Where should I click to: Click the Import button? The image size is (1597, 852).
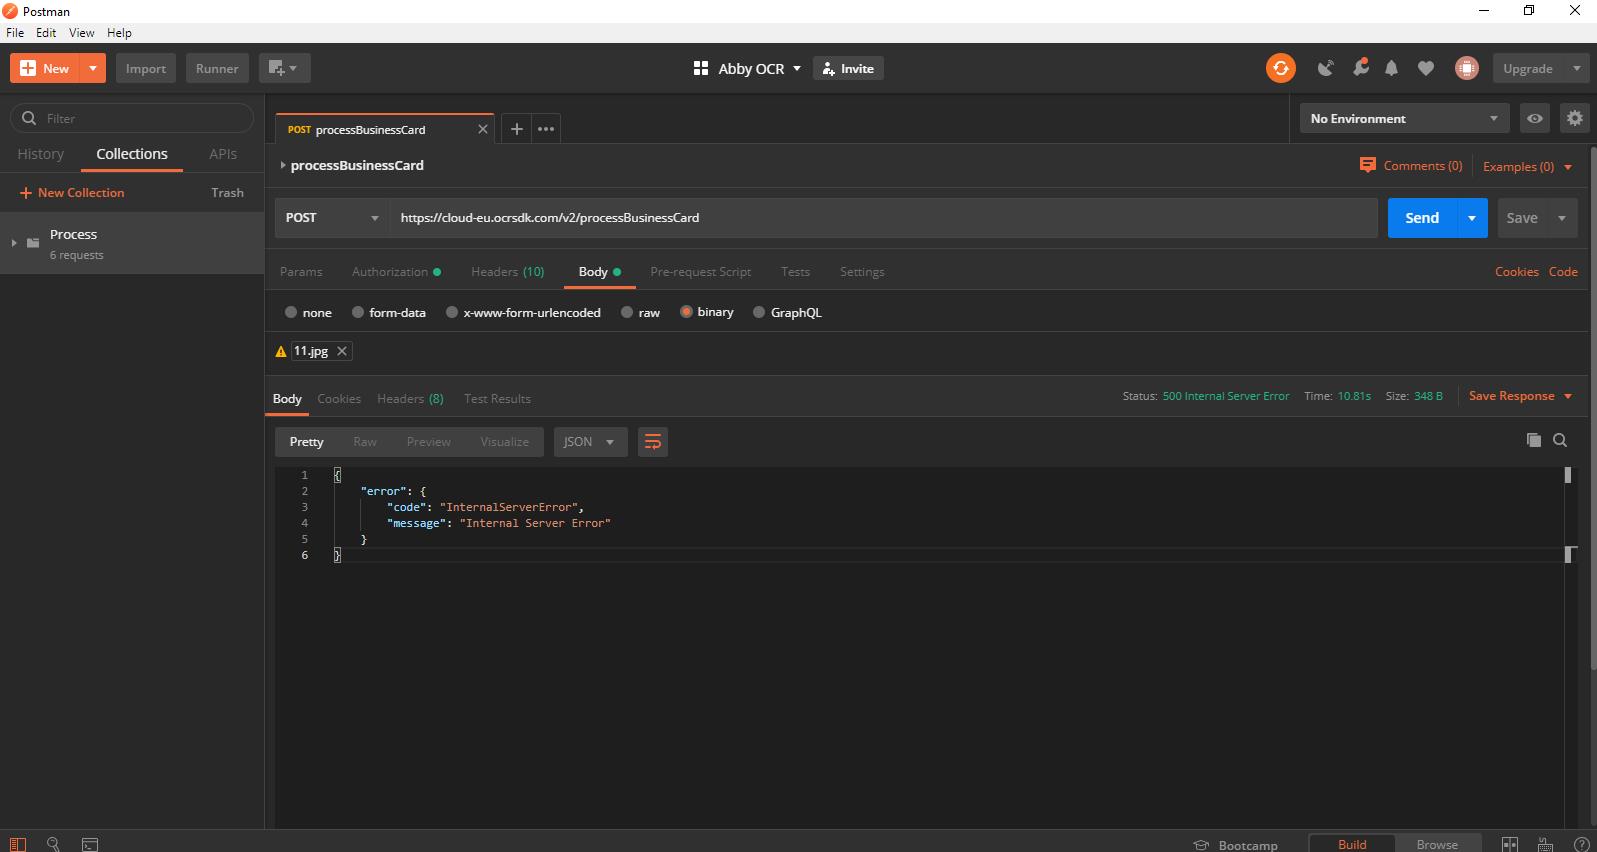click(146, 68)
